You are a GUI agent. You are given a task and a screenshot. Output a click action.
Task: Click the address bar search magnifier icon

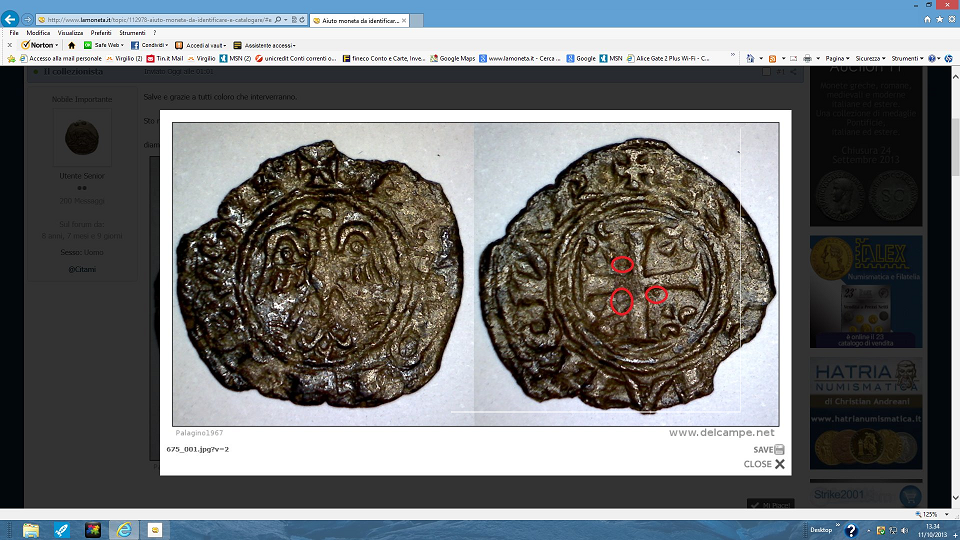[278, 20]
